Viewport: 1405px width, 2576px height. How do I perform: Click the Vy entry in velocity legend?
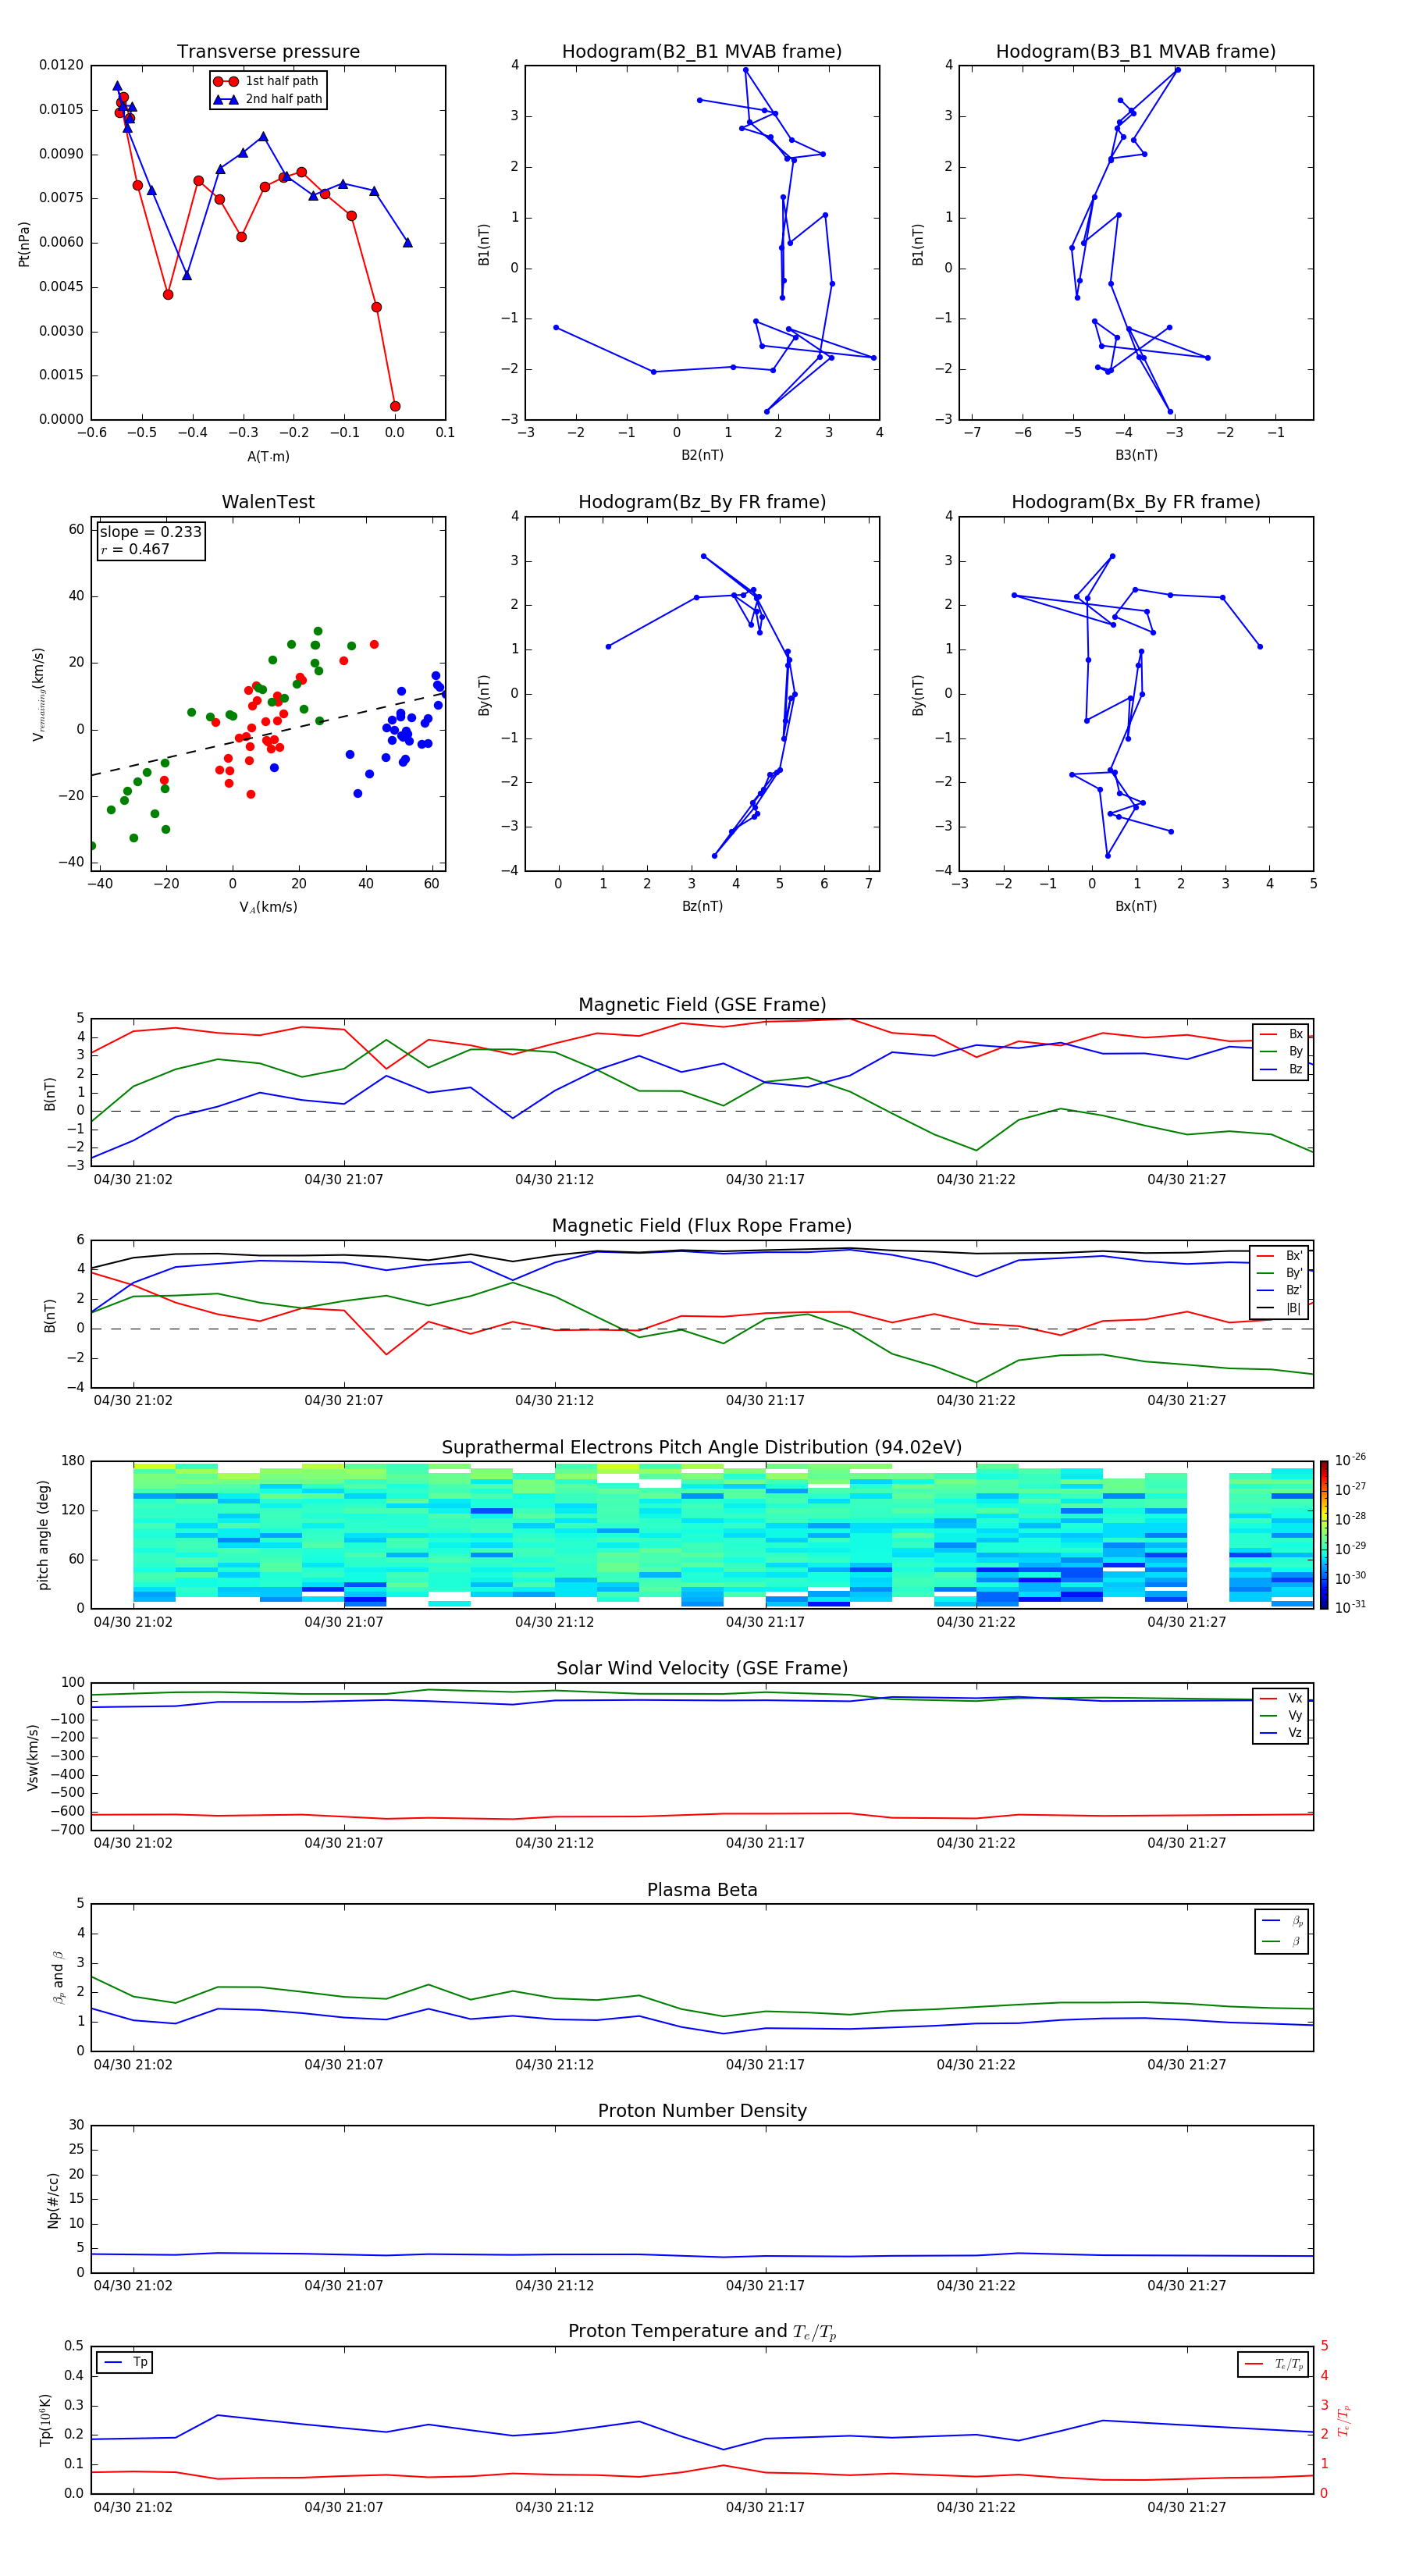coord(1281,1716)
